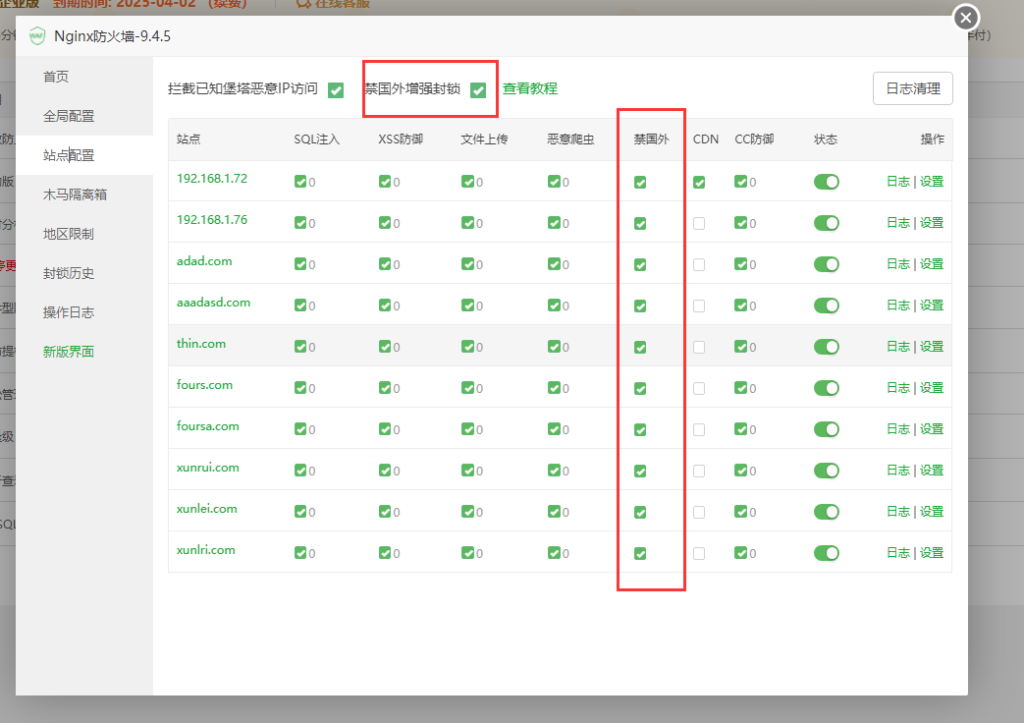Toggle 拦截已知堡塔恶意IP访问 checkbox
The image size is (1024, 723).
point(336,90)
